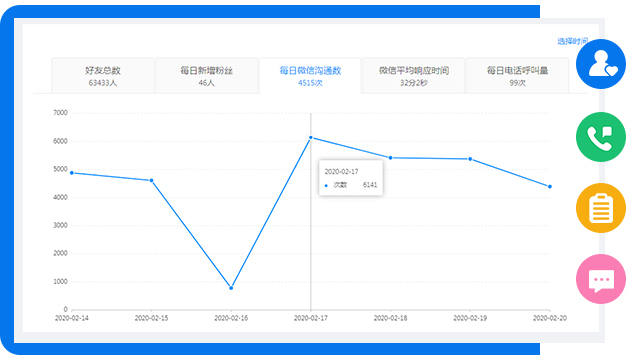Click the tooltip showing 次数 6141
The width and height of the screenshot is (630, 360).
(351, 178)
